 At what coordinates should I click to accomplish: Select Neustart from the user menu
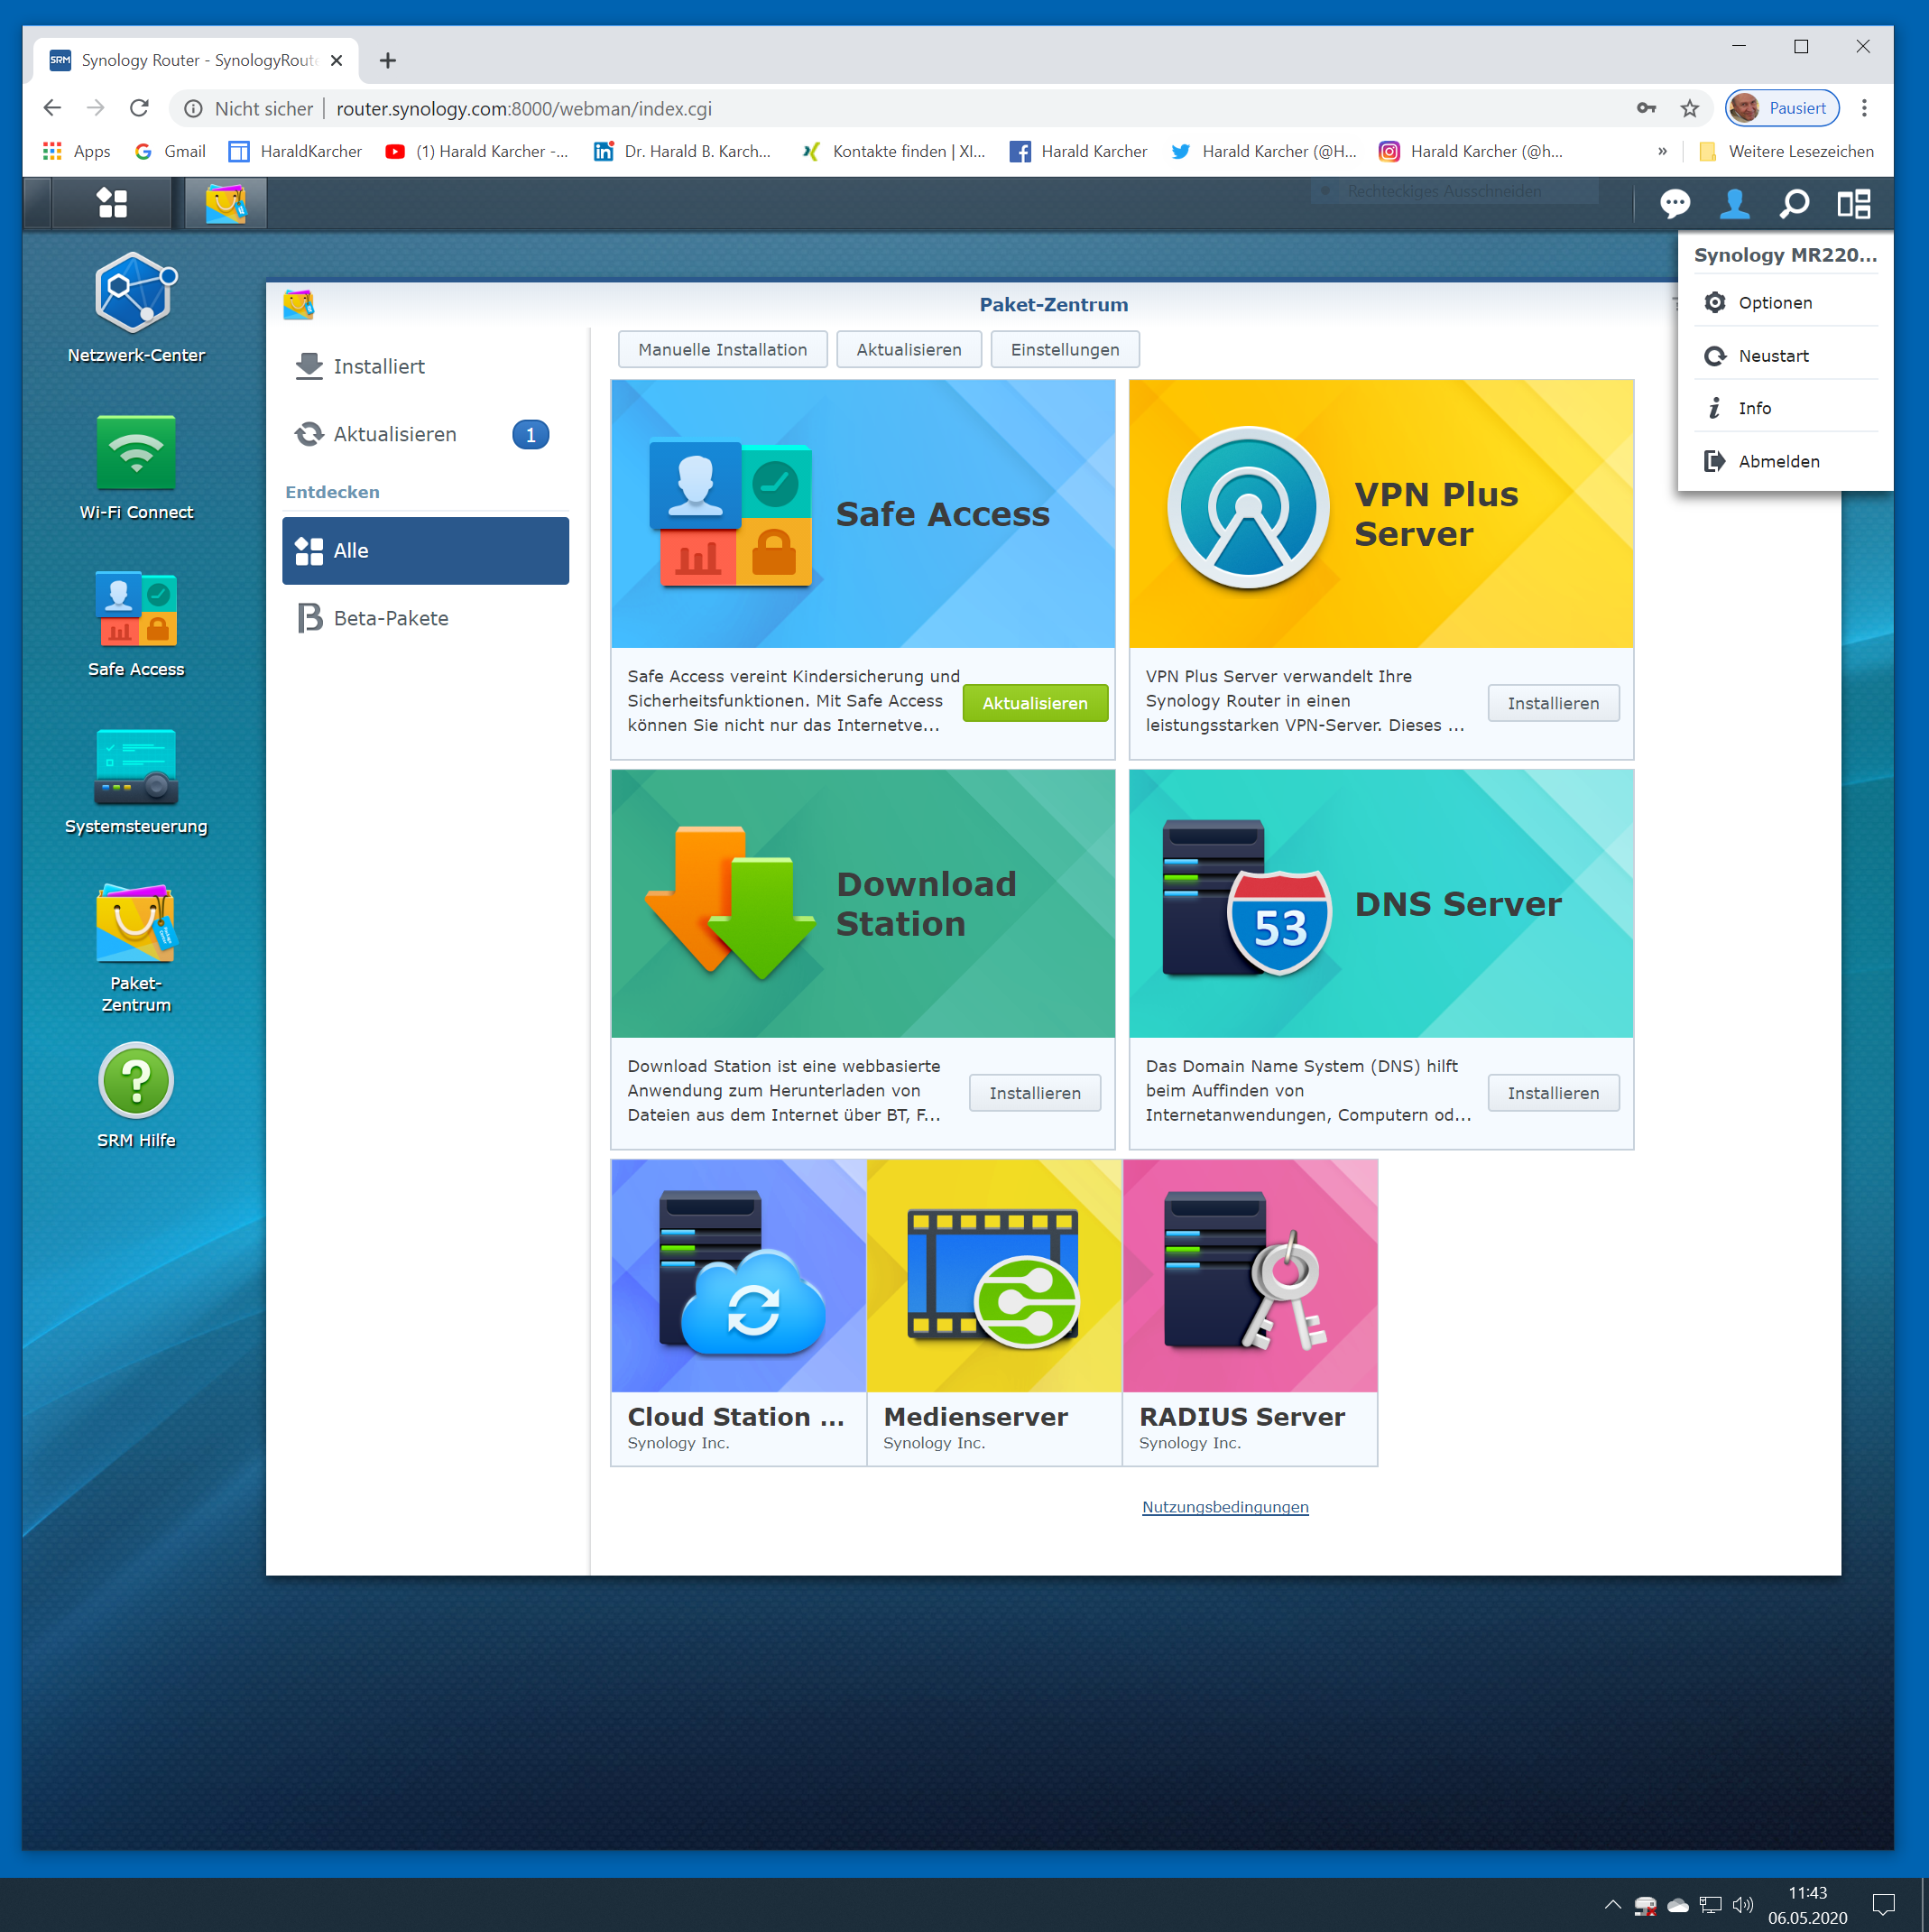pos(1773,356)
